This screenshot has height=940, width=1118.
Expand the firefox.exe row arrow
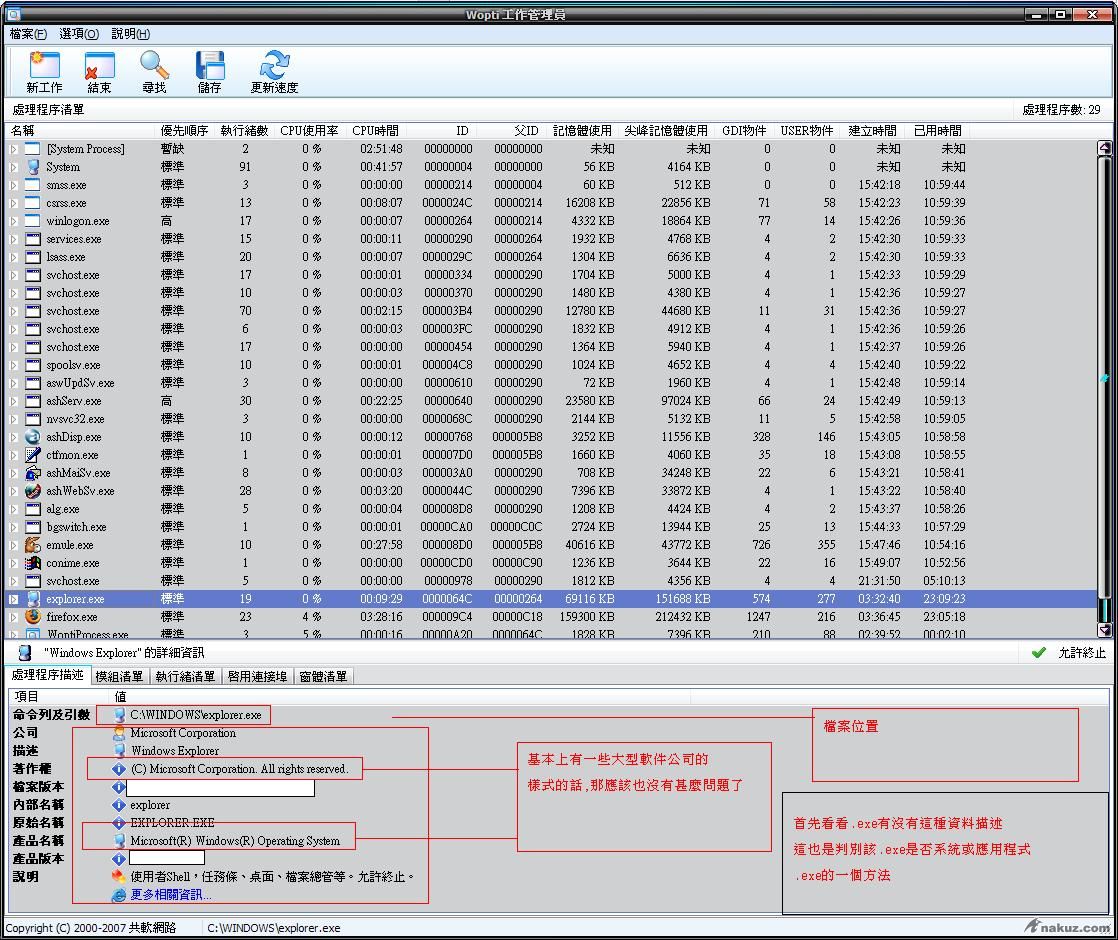[14, 617]
